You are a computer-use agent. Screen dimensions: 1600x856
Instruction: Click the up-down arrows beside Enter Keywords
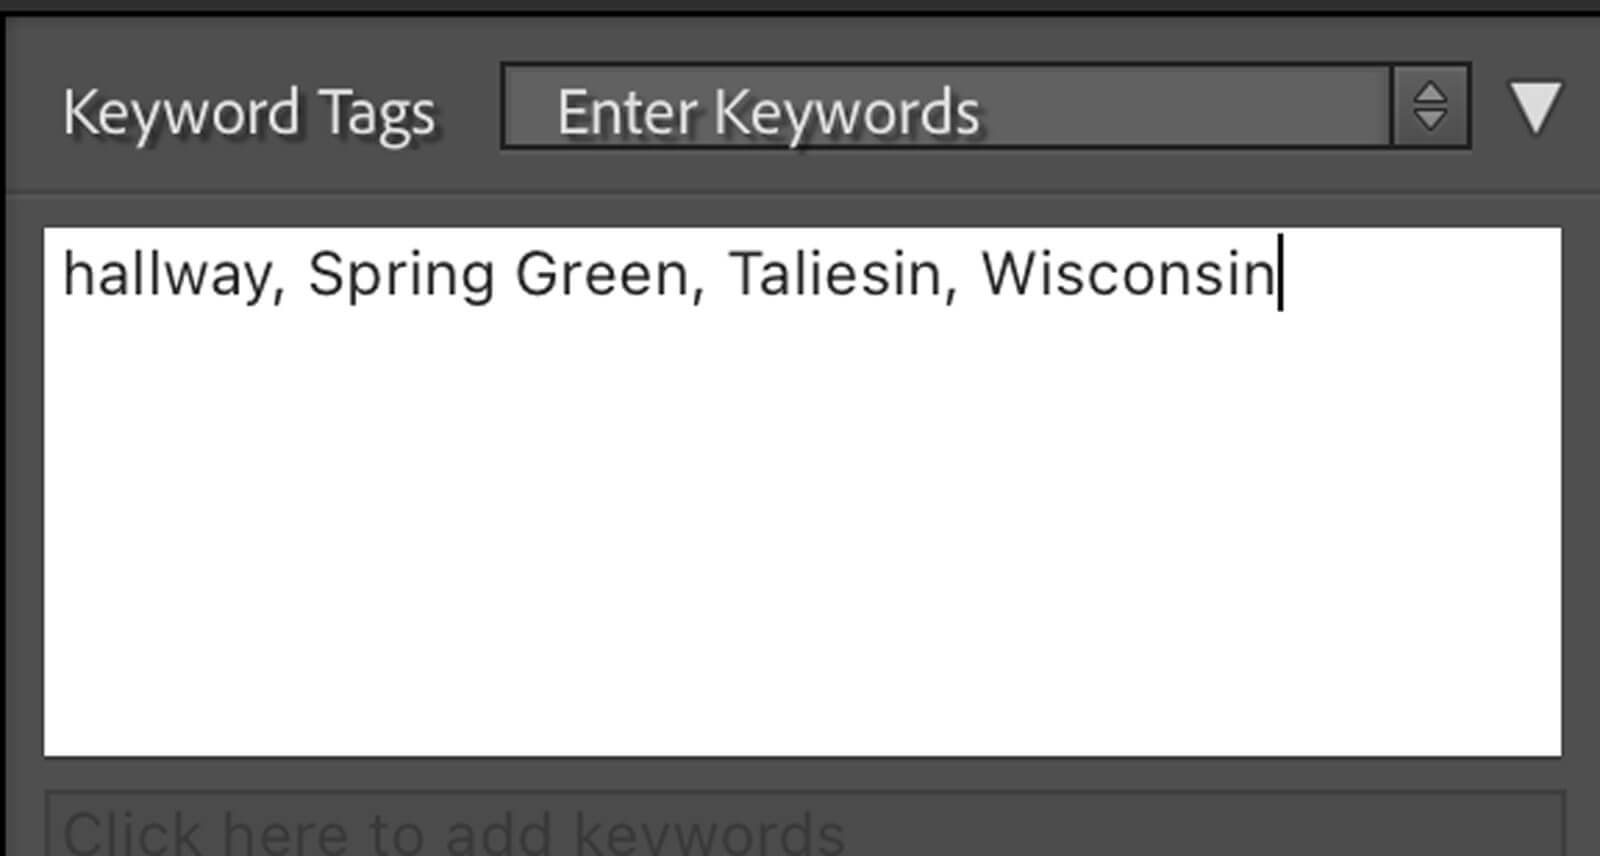click(x=1430, y=107)
